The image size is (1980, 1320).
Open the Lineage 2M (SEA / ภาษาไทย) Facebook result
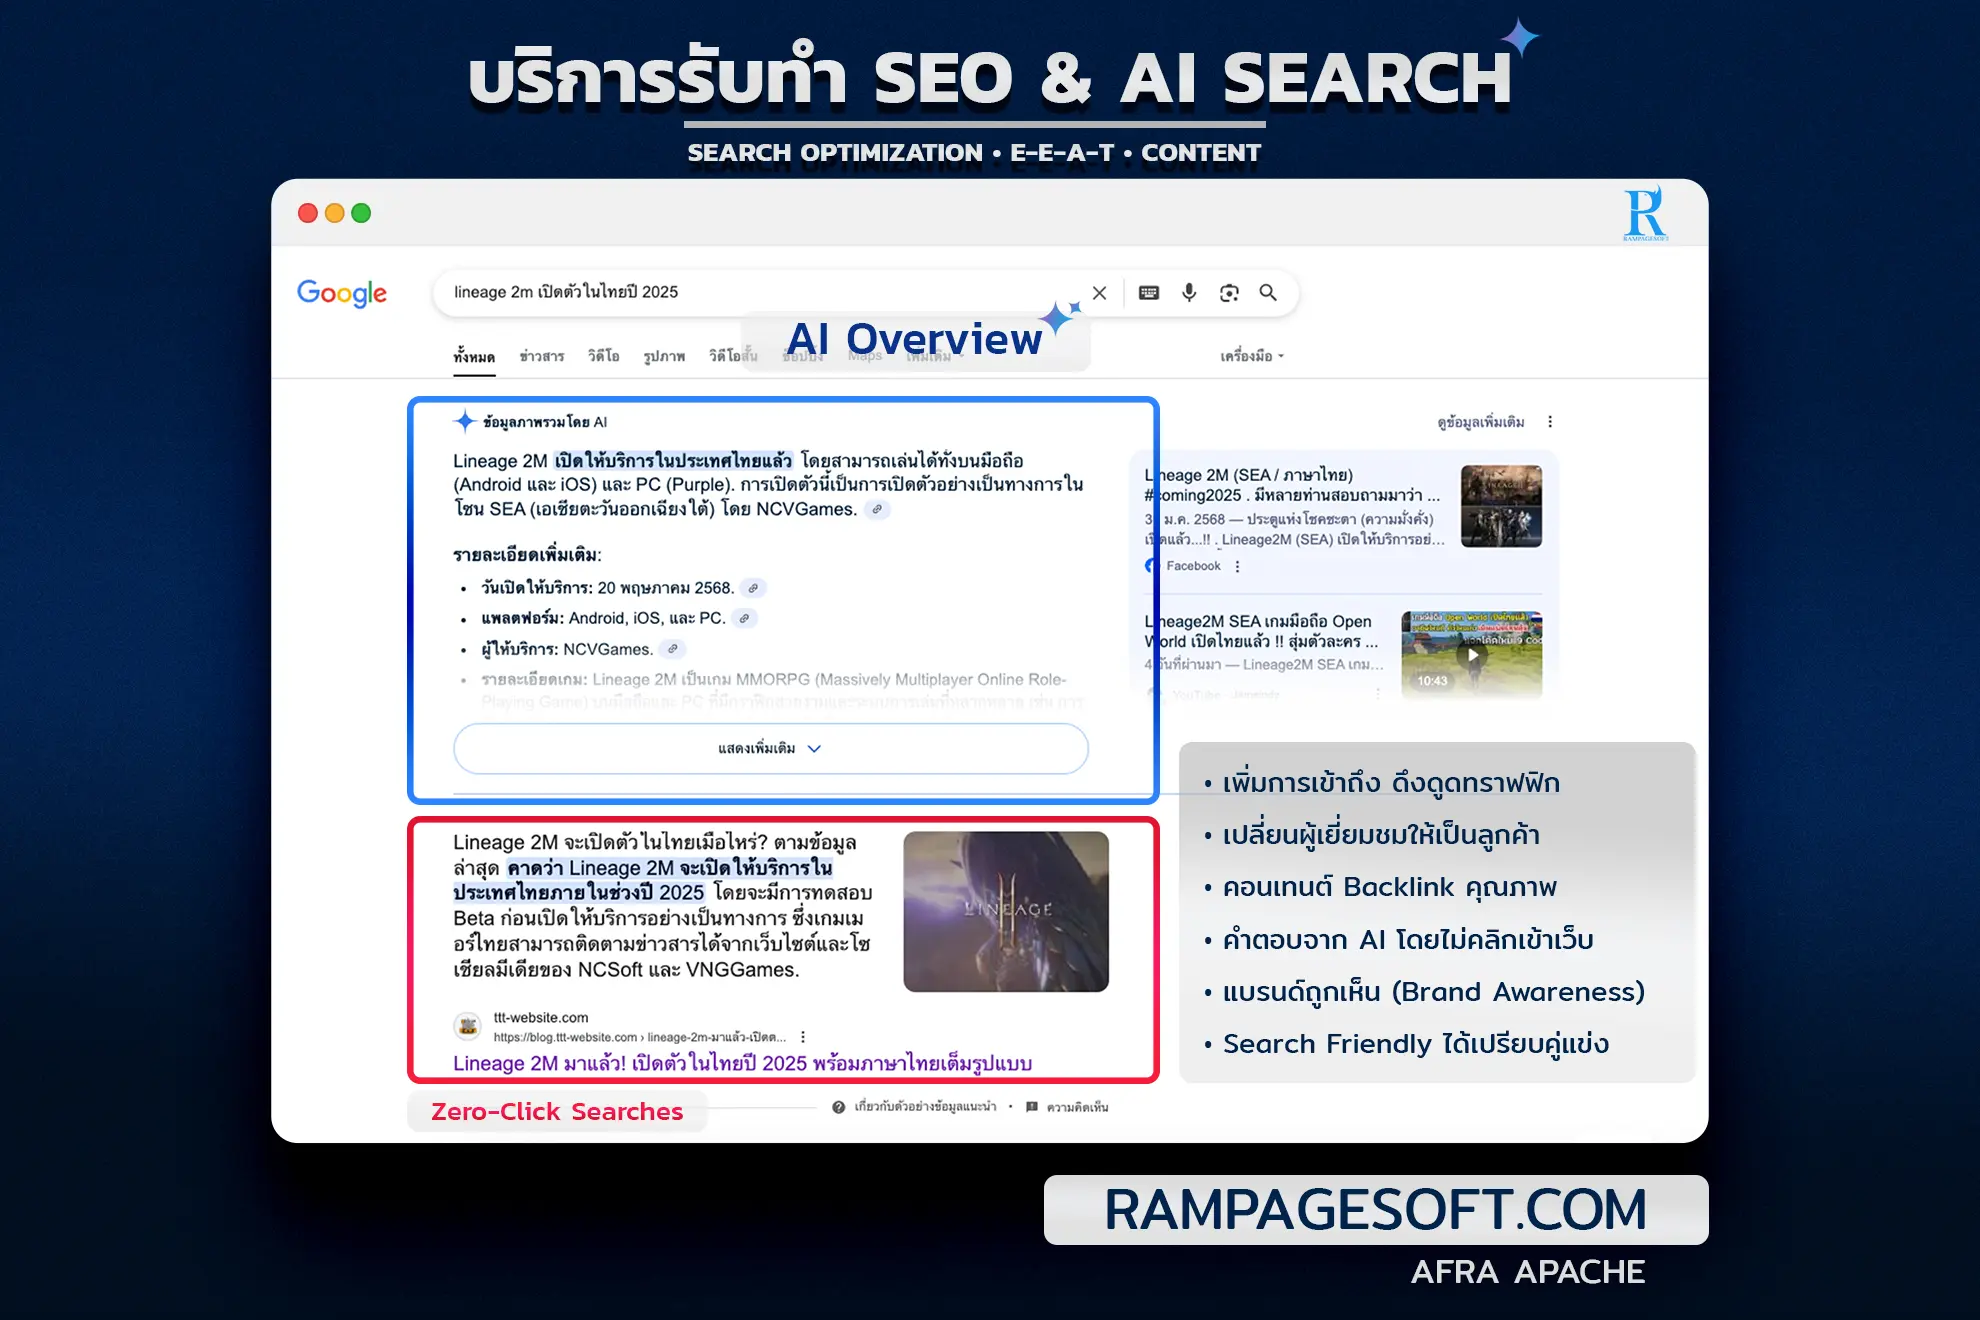pos(1293,485)
